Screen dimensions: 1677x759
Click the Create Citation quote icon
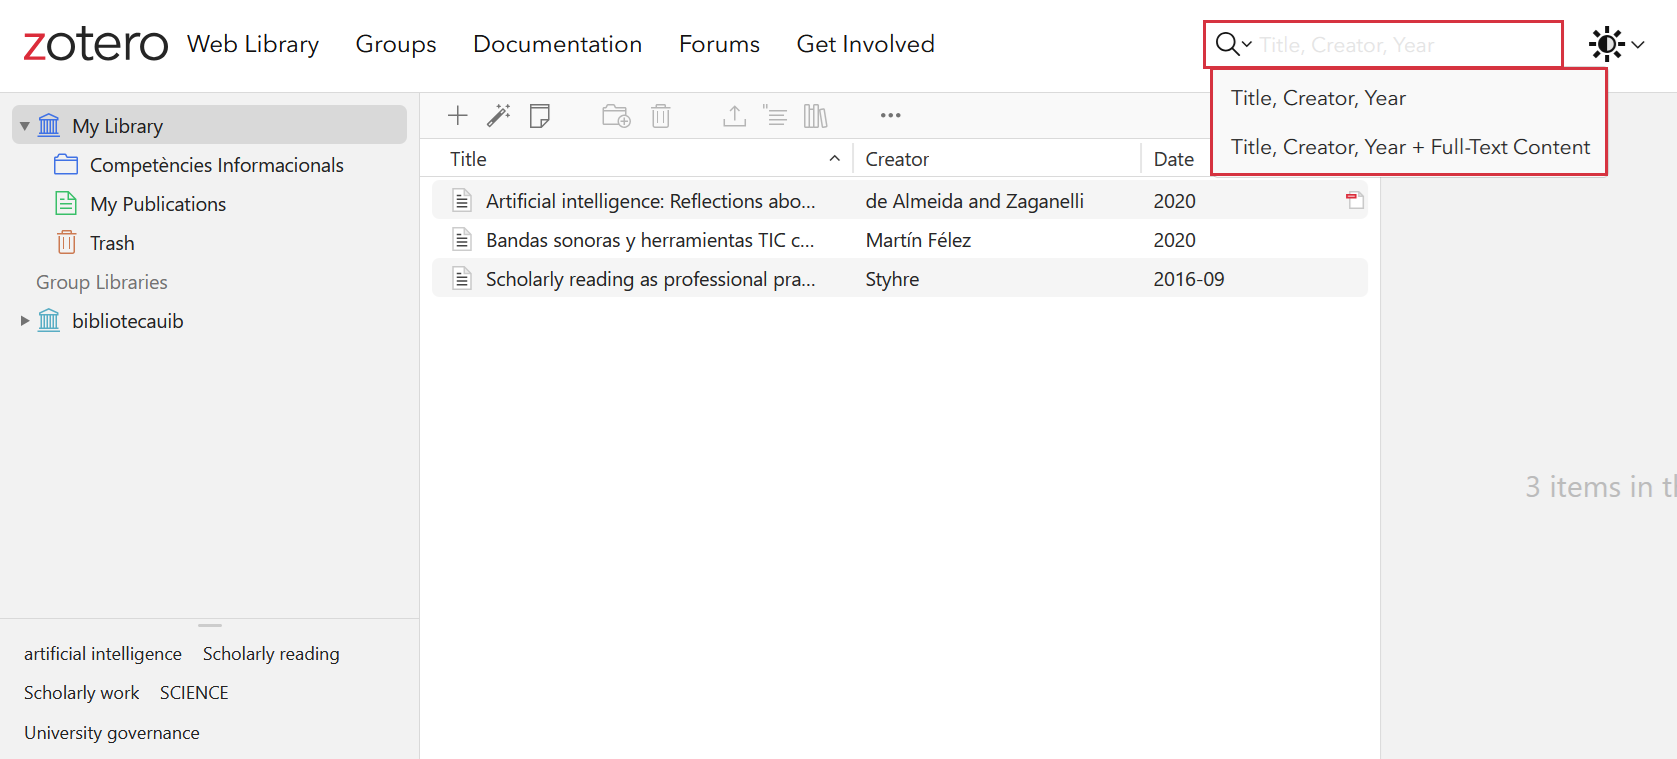click(775, 116)
